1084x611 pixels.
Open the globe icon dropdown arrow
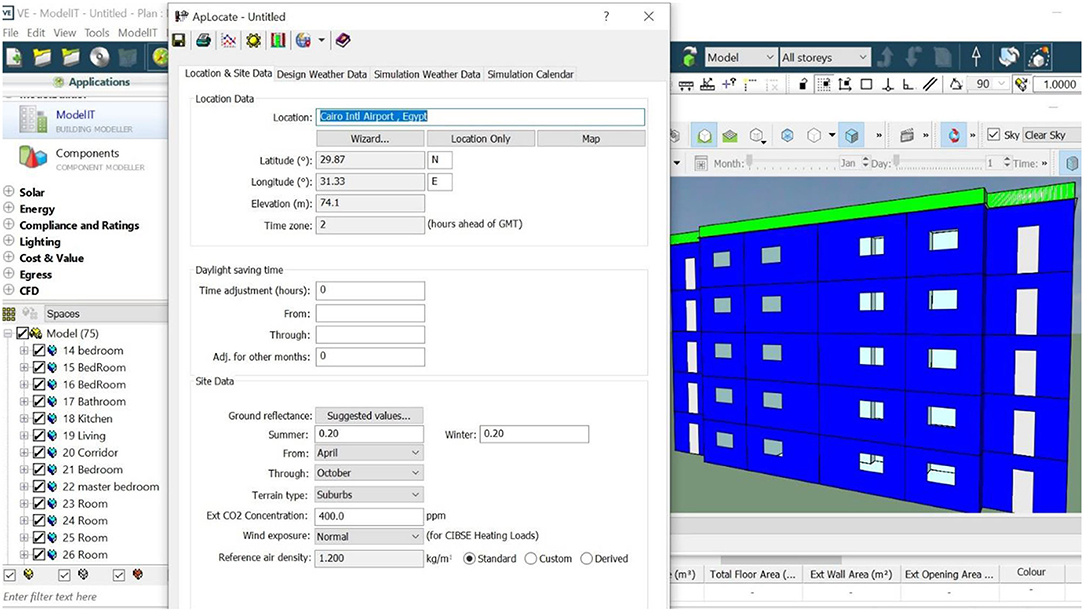[x=321, y=40]
